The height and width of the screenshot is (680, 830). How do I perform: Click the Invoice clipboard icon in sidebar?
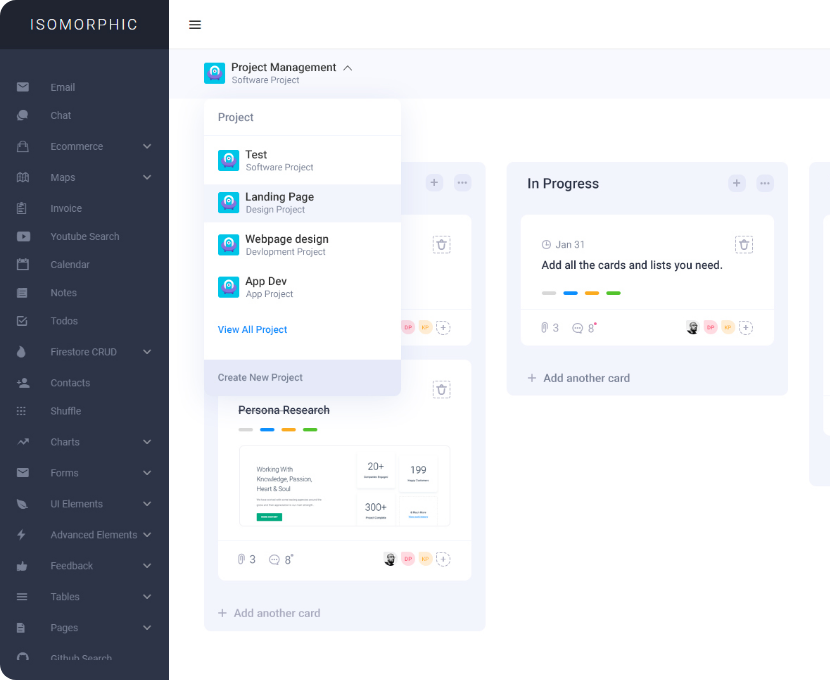(x=22, y=208)
